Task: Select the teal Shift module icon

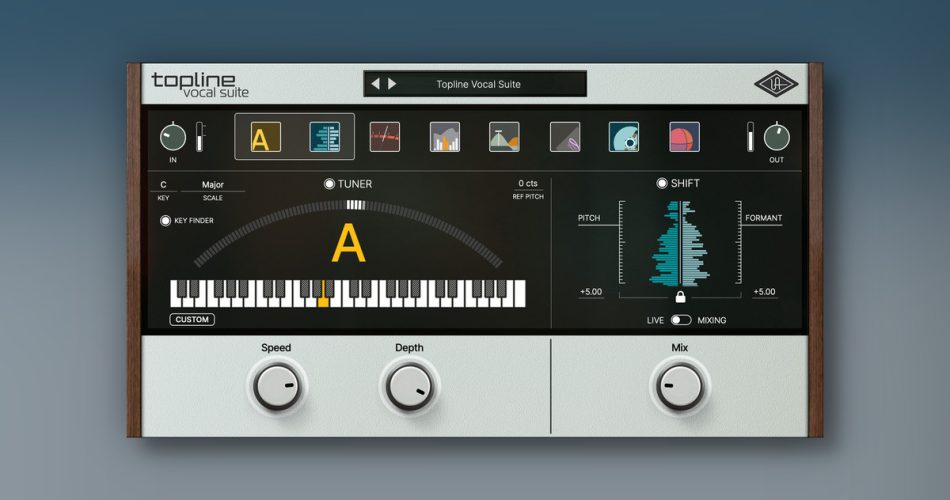Action: click(324, 137)
